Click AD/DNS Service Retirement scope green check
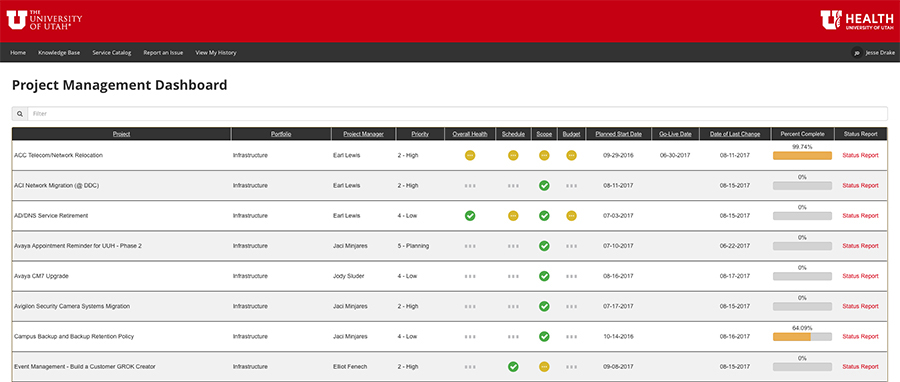Viewport: 900px width, 382px height. [544, 216]
